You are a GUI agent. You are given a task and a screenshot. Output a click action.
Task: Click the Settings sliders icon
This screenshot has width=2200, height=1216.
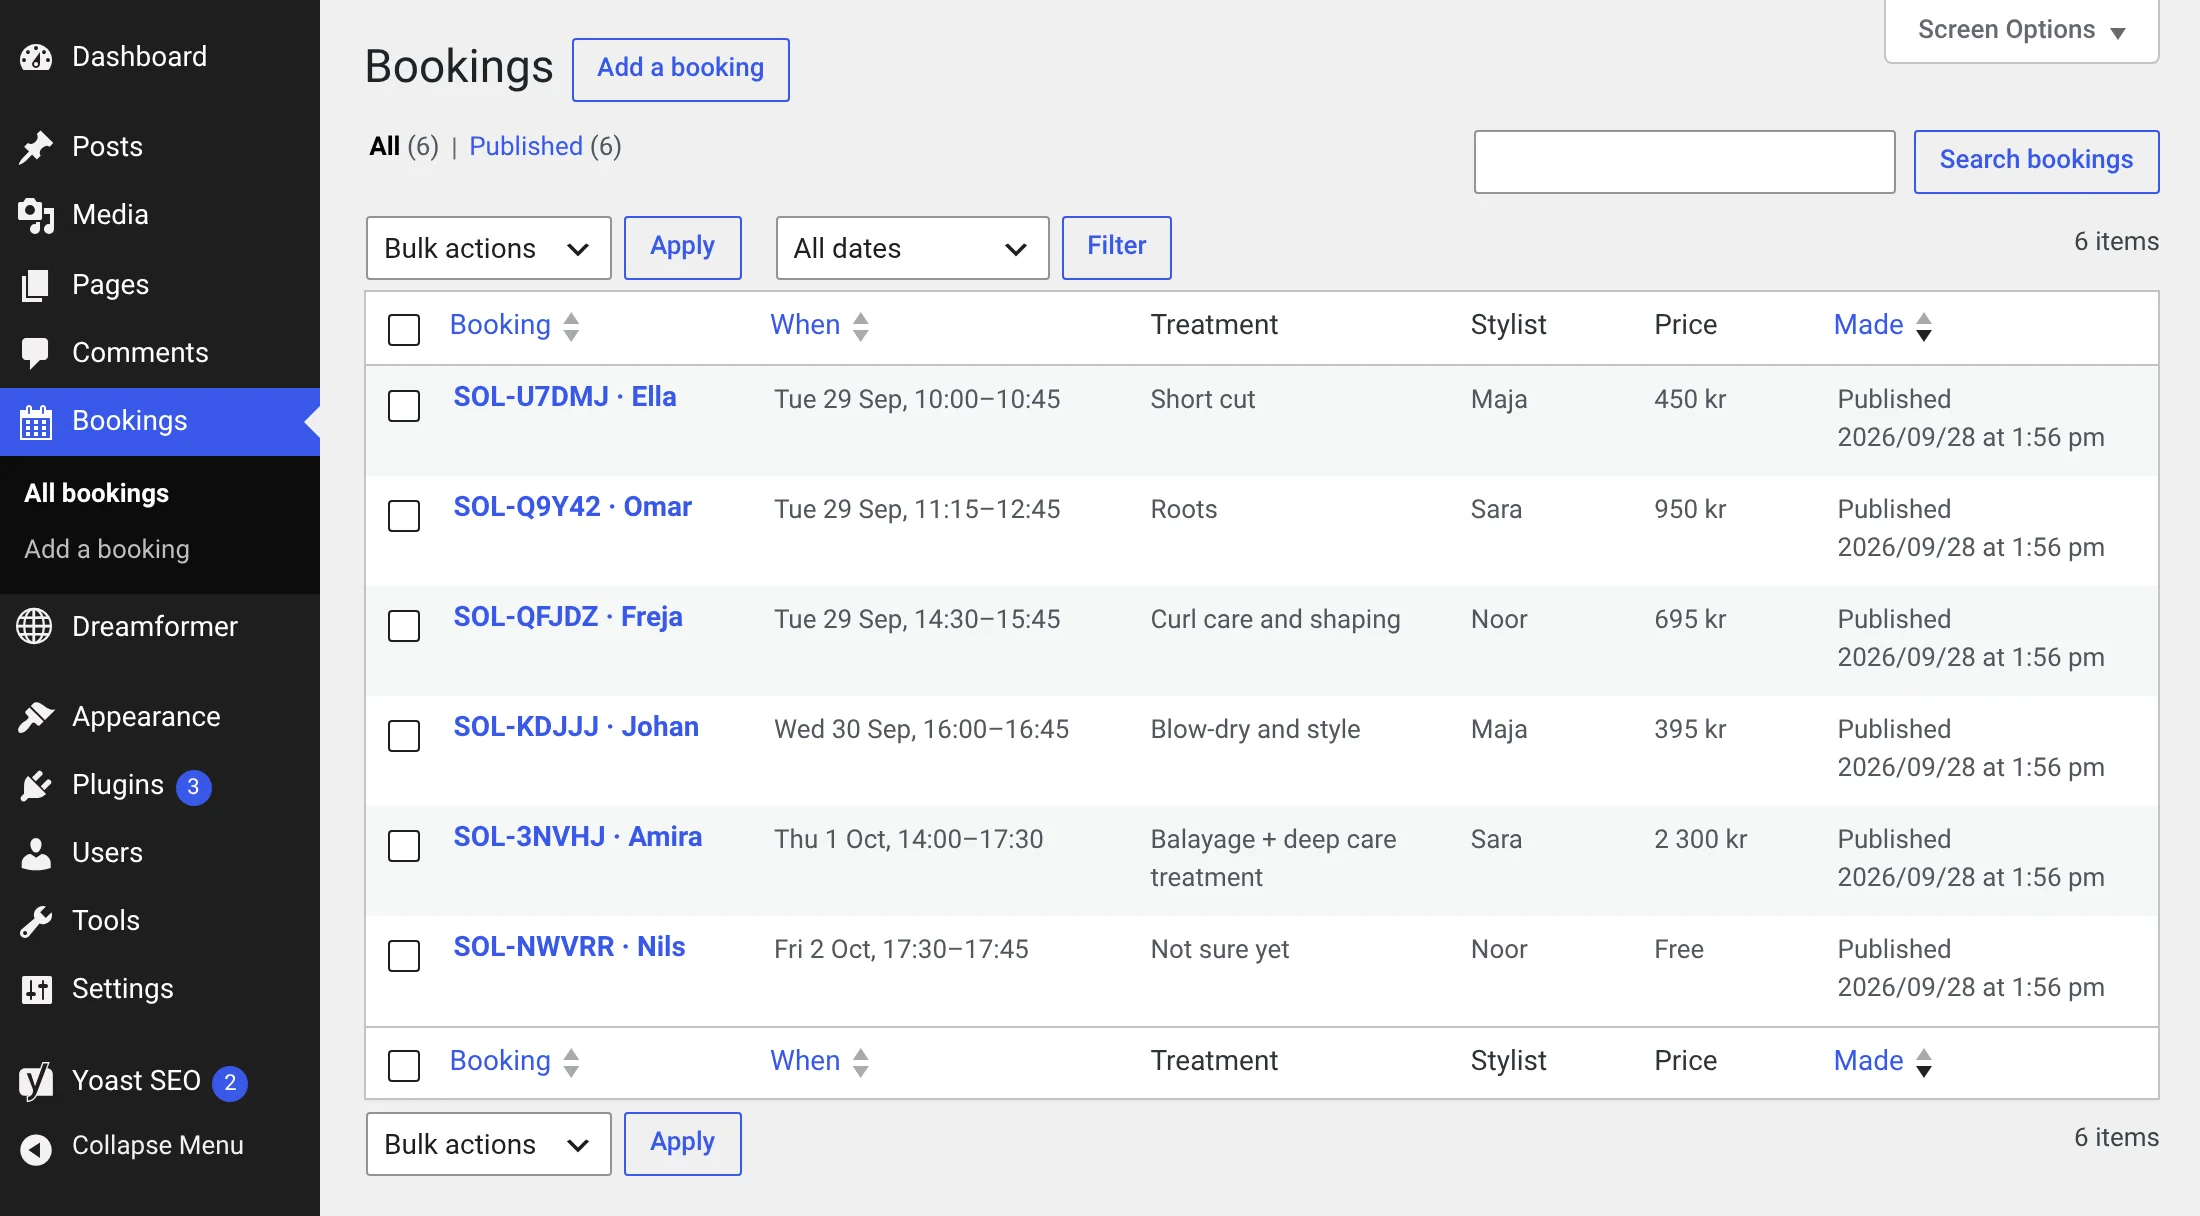click(x=36, y=989)
